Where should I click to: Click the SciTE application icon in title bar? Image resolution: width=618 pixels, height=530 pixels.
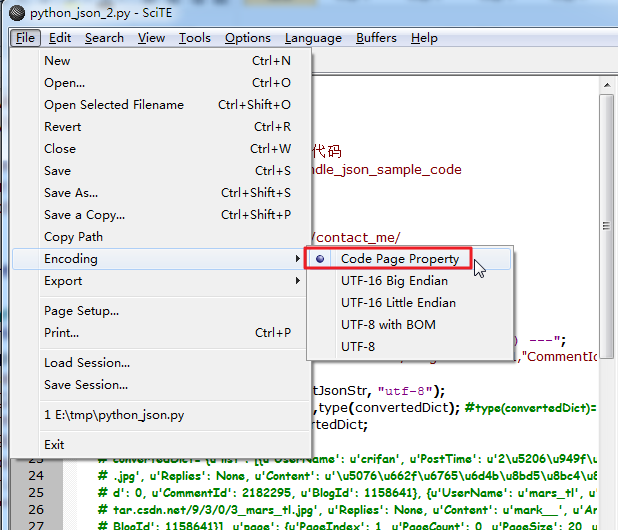point(17,13)
